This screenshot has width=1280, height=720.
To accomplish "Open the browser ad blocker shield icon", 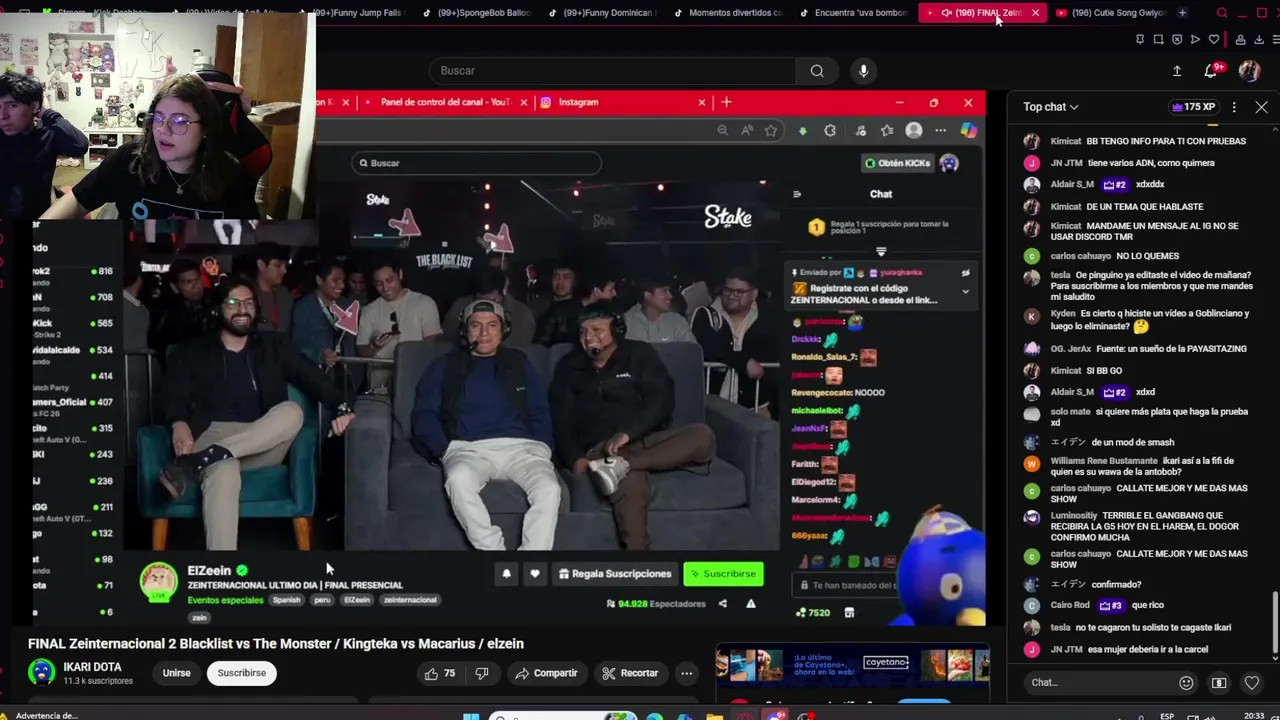I will click(1176, 39).
